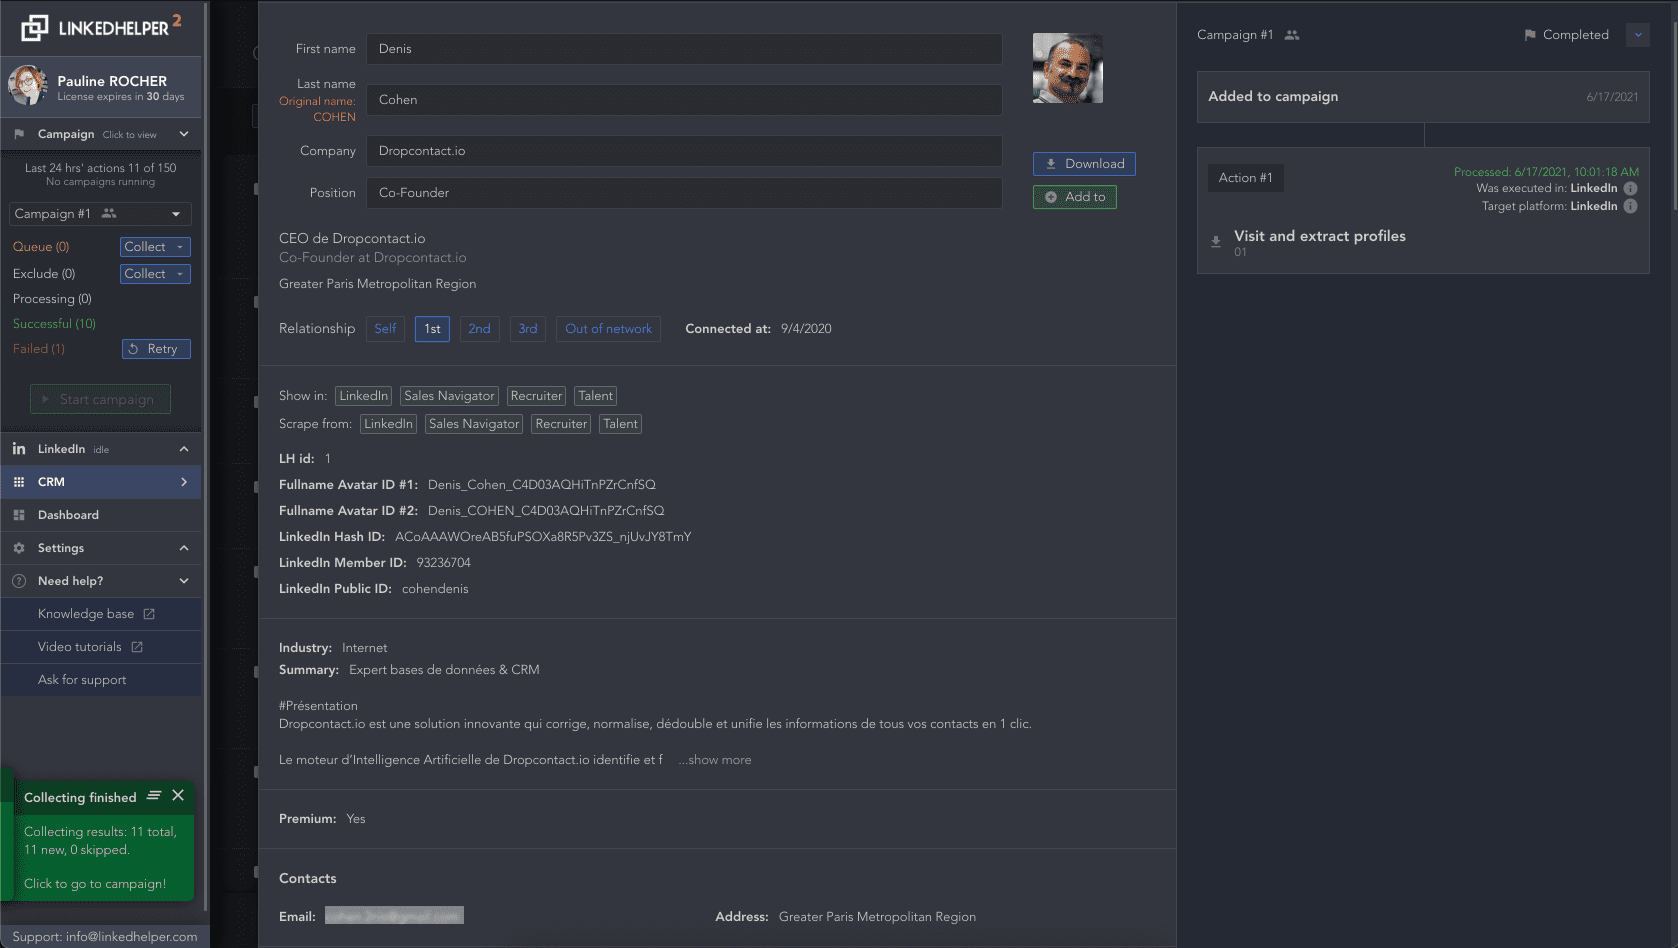Click Talent in the Show in row
Viewport: 1678px width, 948px height.
596,396
